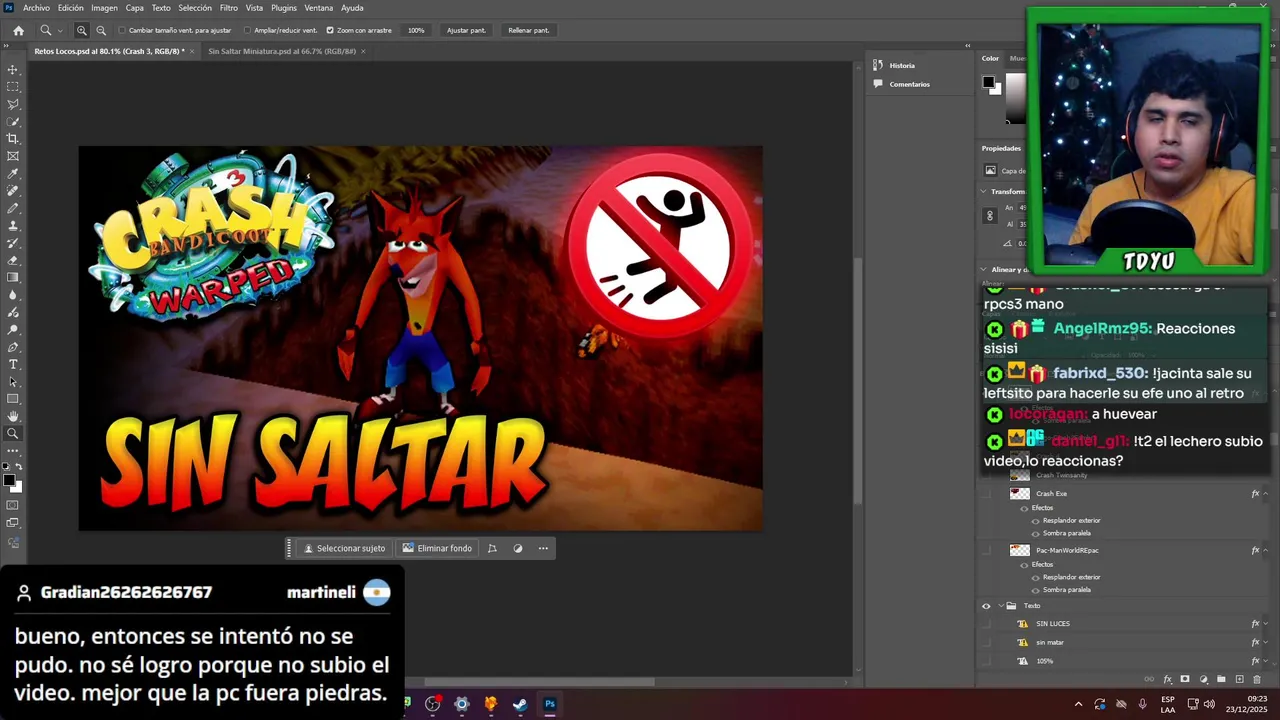
Task: Create a new layer with plus icon
Action: coord(1239,680)
